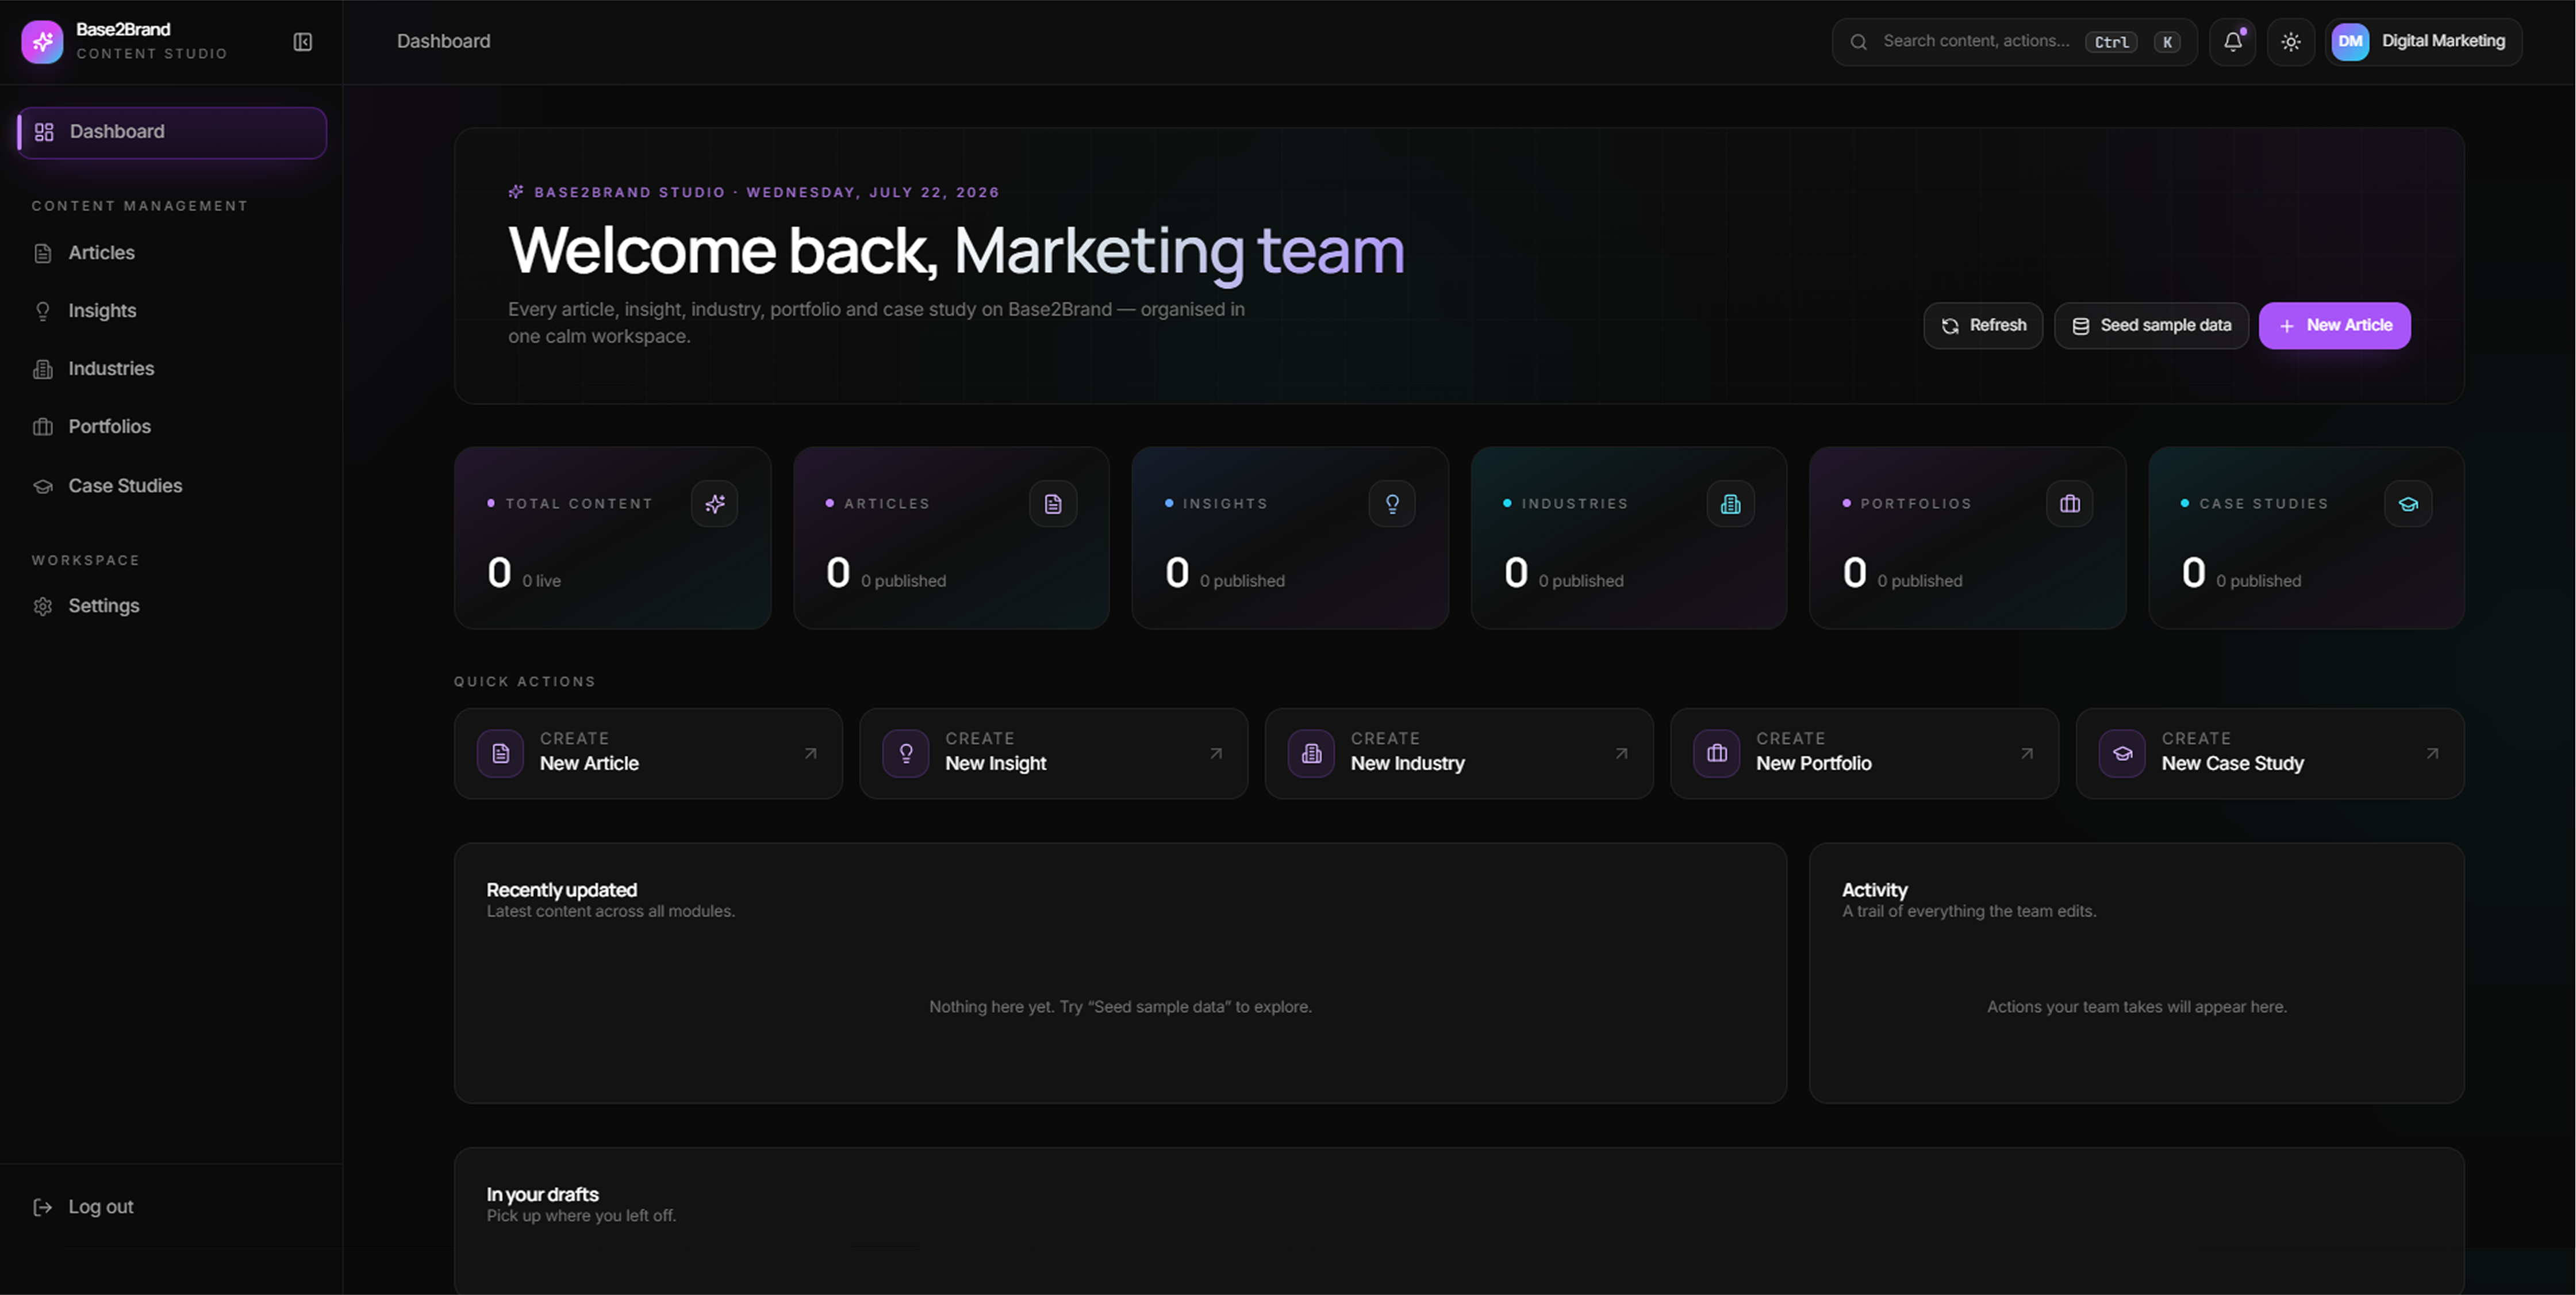Open Articles in the sidebar
This screenshot has height=1295, width=2576.
(172, 253)
